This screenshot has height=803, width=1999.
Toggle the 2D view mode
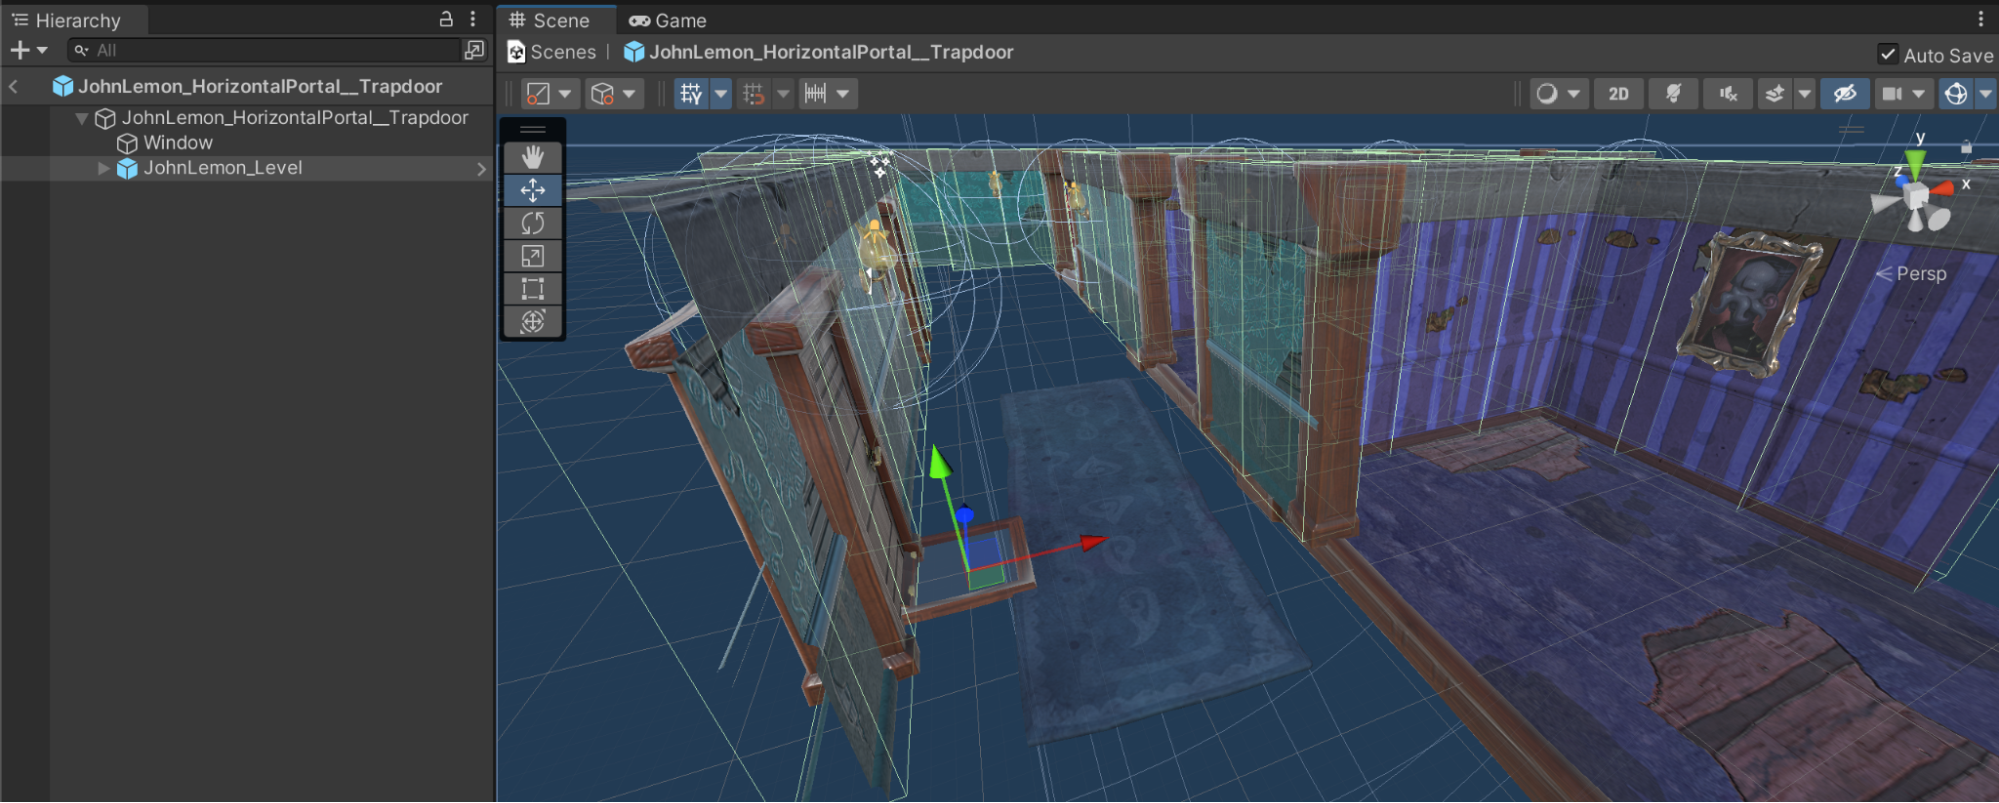pyautogui.click(x=1618, y=94)
